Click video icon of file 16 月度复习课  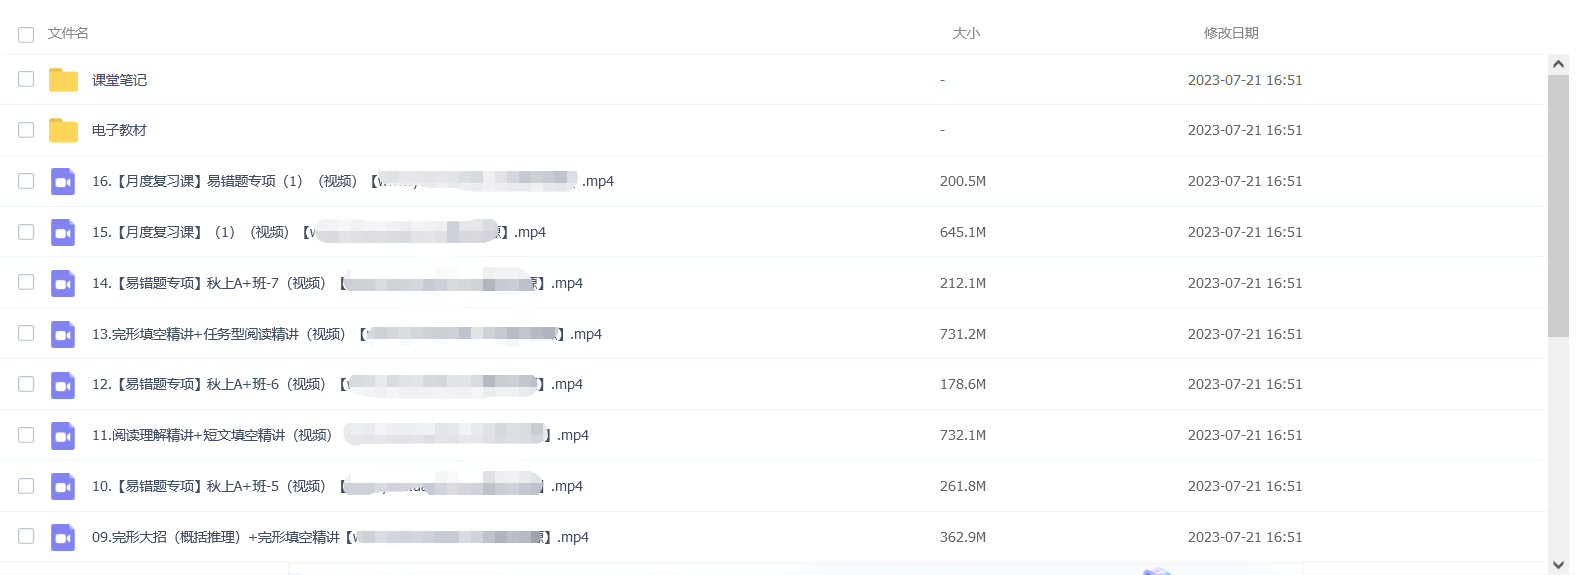tap(63, 181)
